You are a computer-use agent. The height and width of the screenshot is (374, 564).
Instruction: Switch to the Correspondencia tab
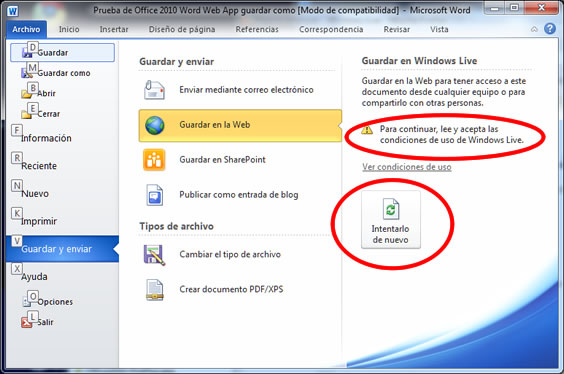pos(331,29)
